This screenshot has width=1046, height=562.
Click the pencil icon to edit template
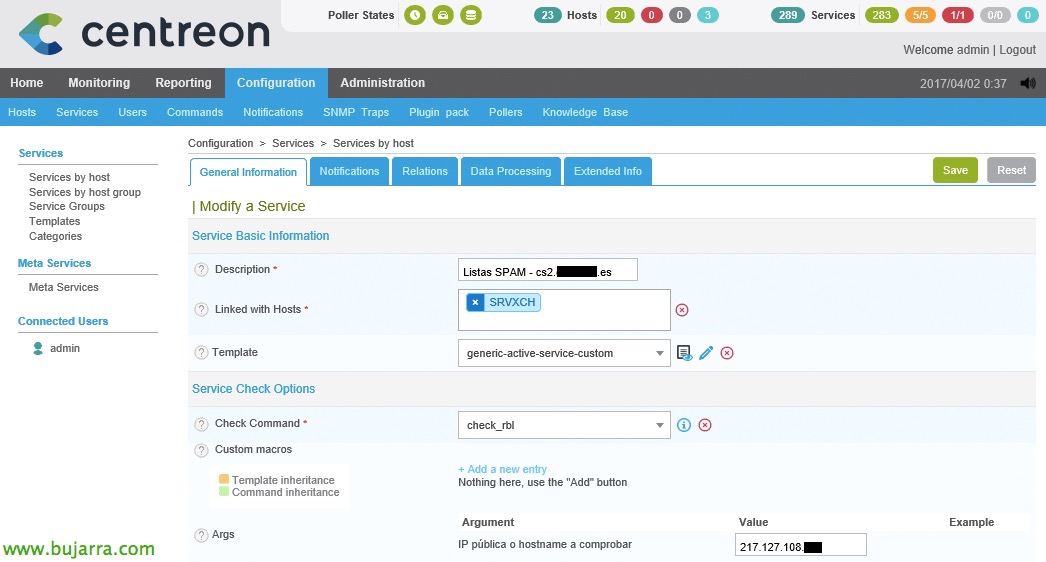point(706,353)
